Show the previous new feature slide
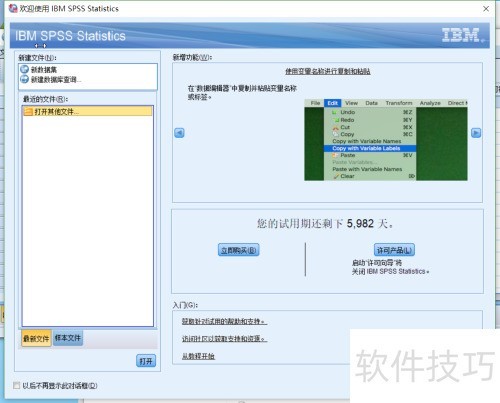The width and height of the screenshot is (500, 403). 179,133
